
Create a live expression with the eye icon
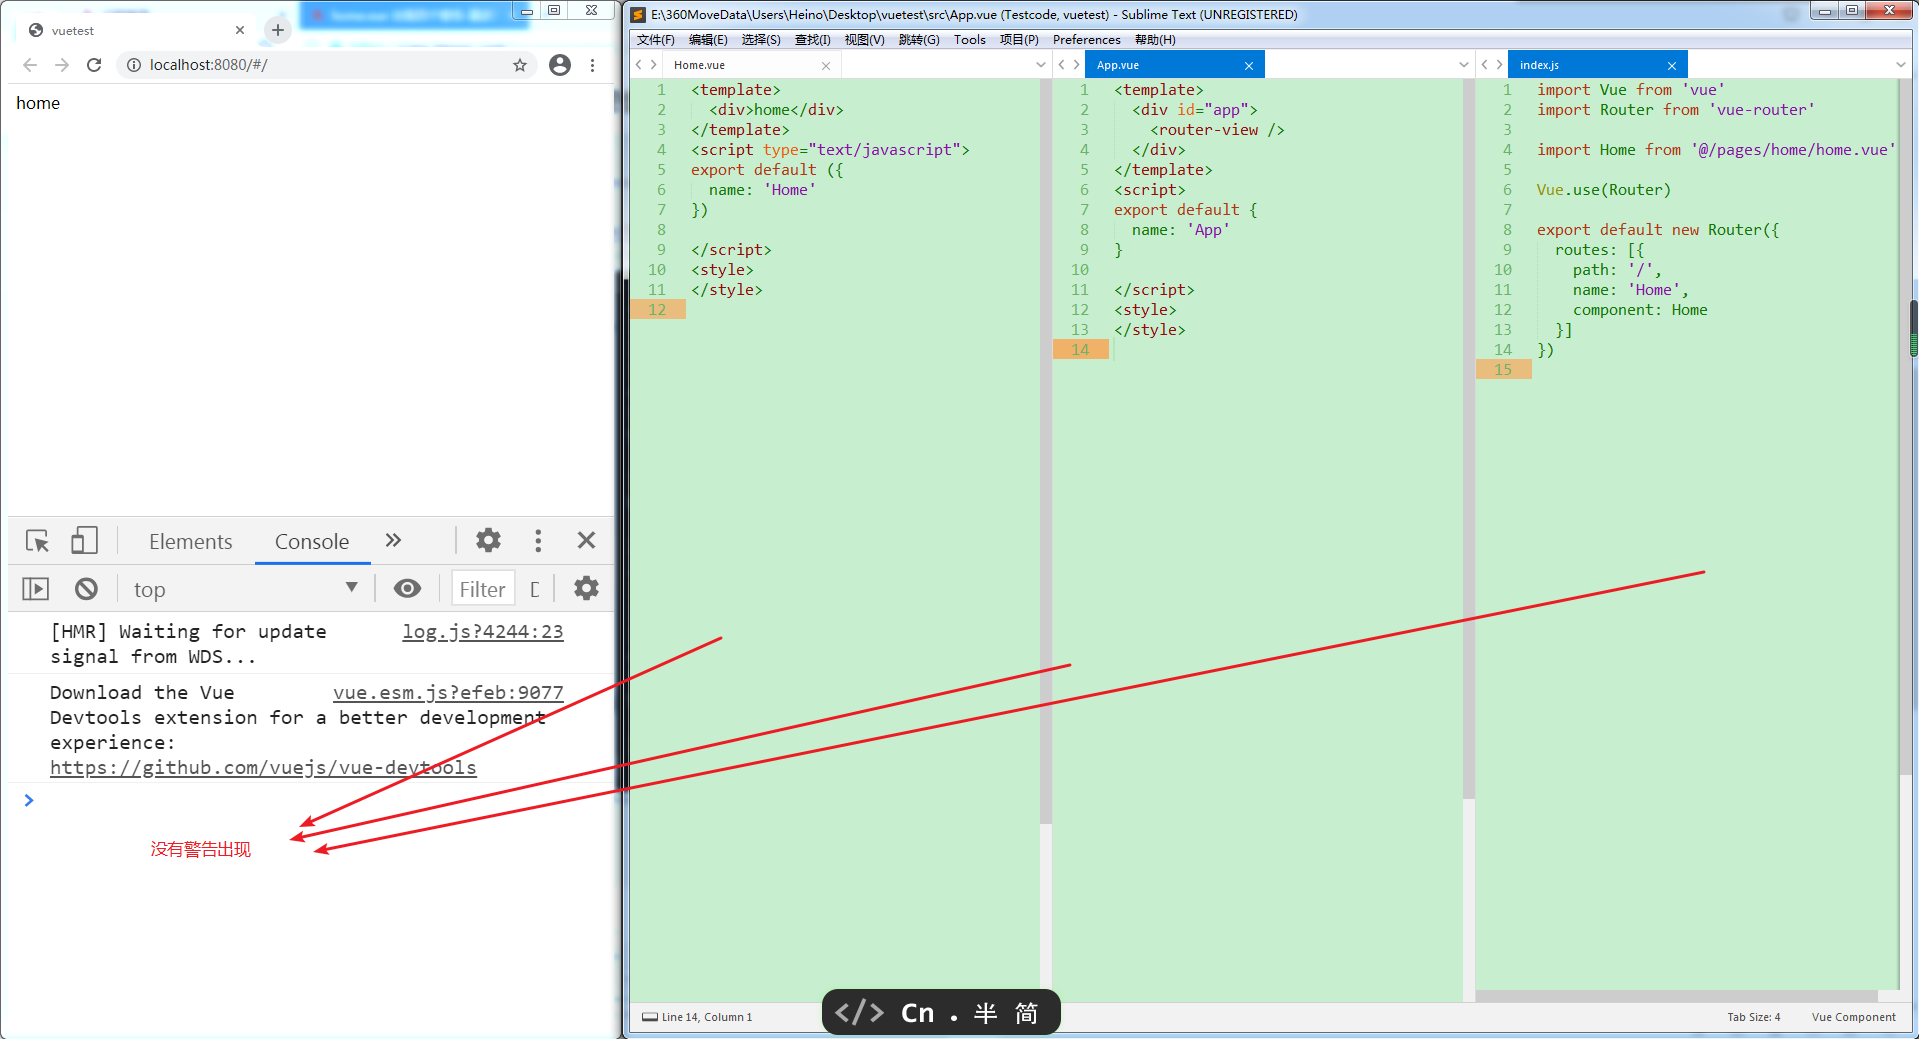click(x=407, y=589)
